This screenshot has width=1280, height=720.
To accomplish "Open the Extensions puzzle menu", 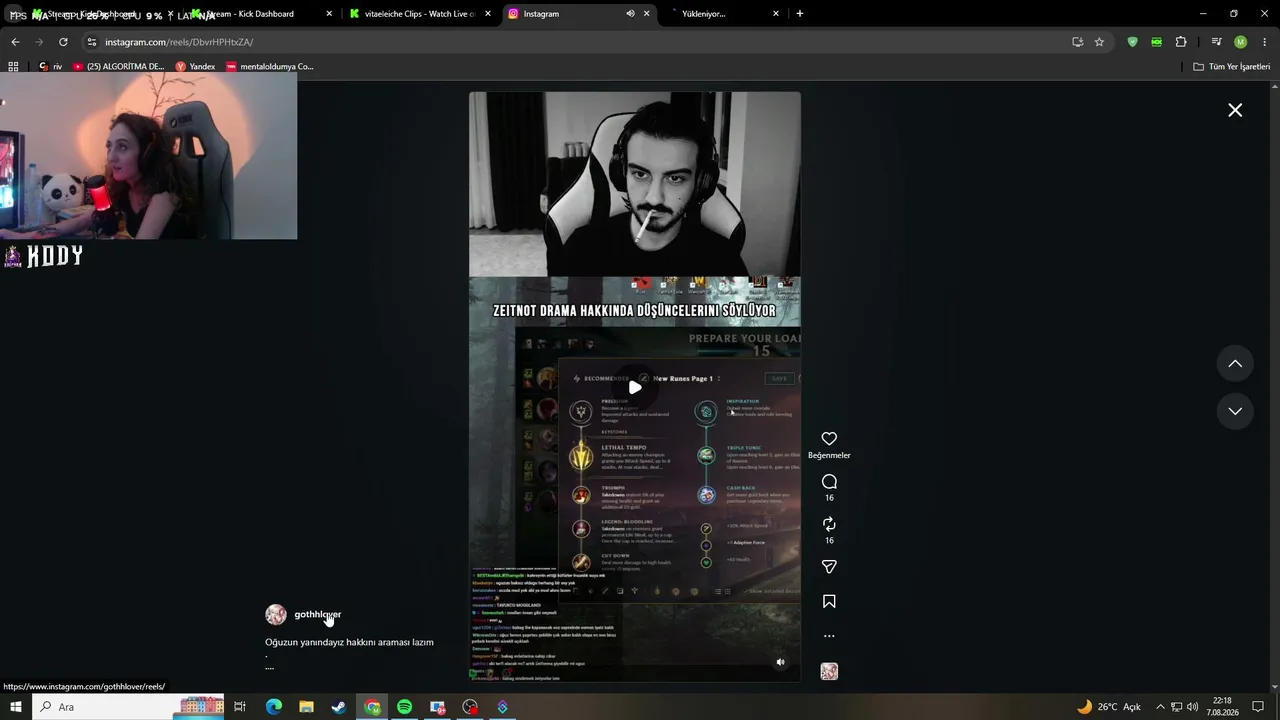I will tap(1181, 42).
